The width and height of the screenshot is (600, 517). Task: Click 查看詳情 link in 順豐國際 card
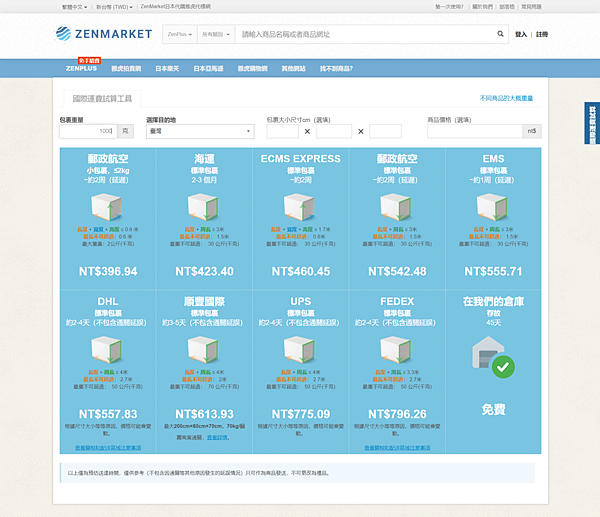point(217,437)
